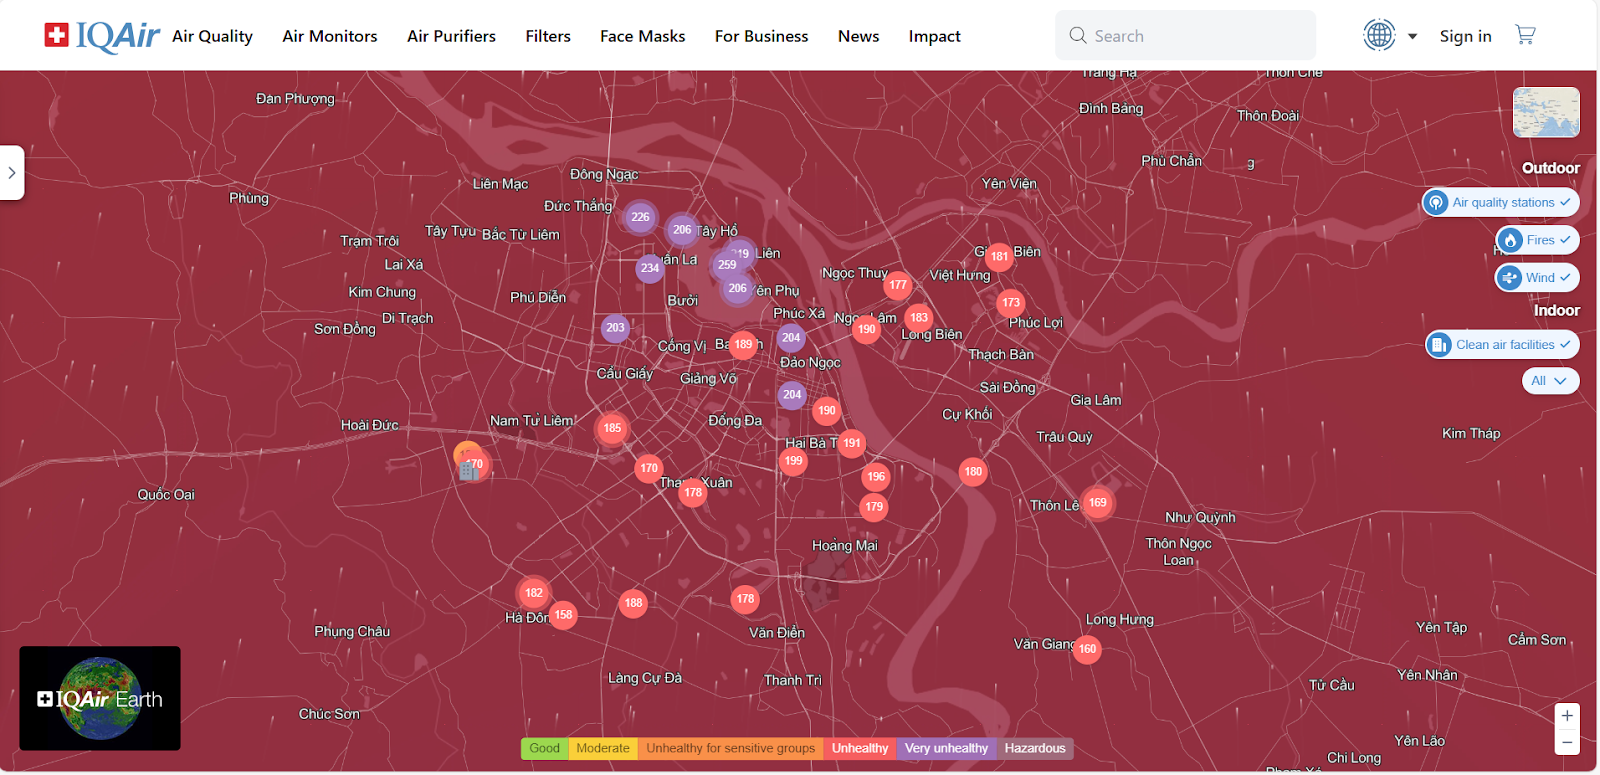
Task: Zoom in on the map
Action: pyautogui.click(x=1567, y=716)
